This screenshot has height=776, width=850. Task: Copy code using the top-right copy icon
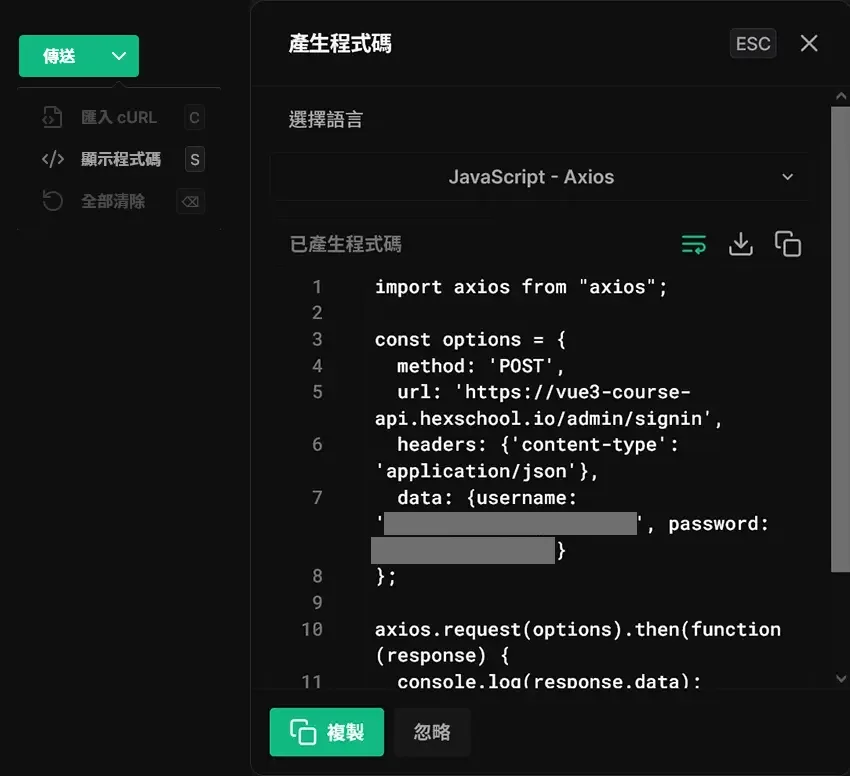click(788, 244)
